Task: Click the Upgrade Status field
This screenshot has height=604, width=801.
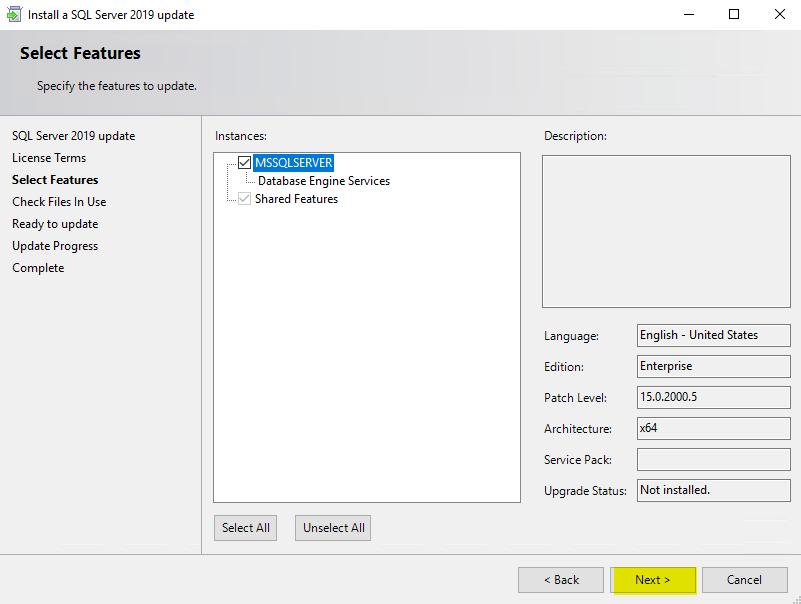Action: click(x=713, y=491)
